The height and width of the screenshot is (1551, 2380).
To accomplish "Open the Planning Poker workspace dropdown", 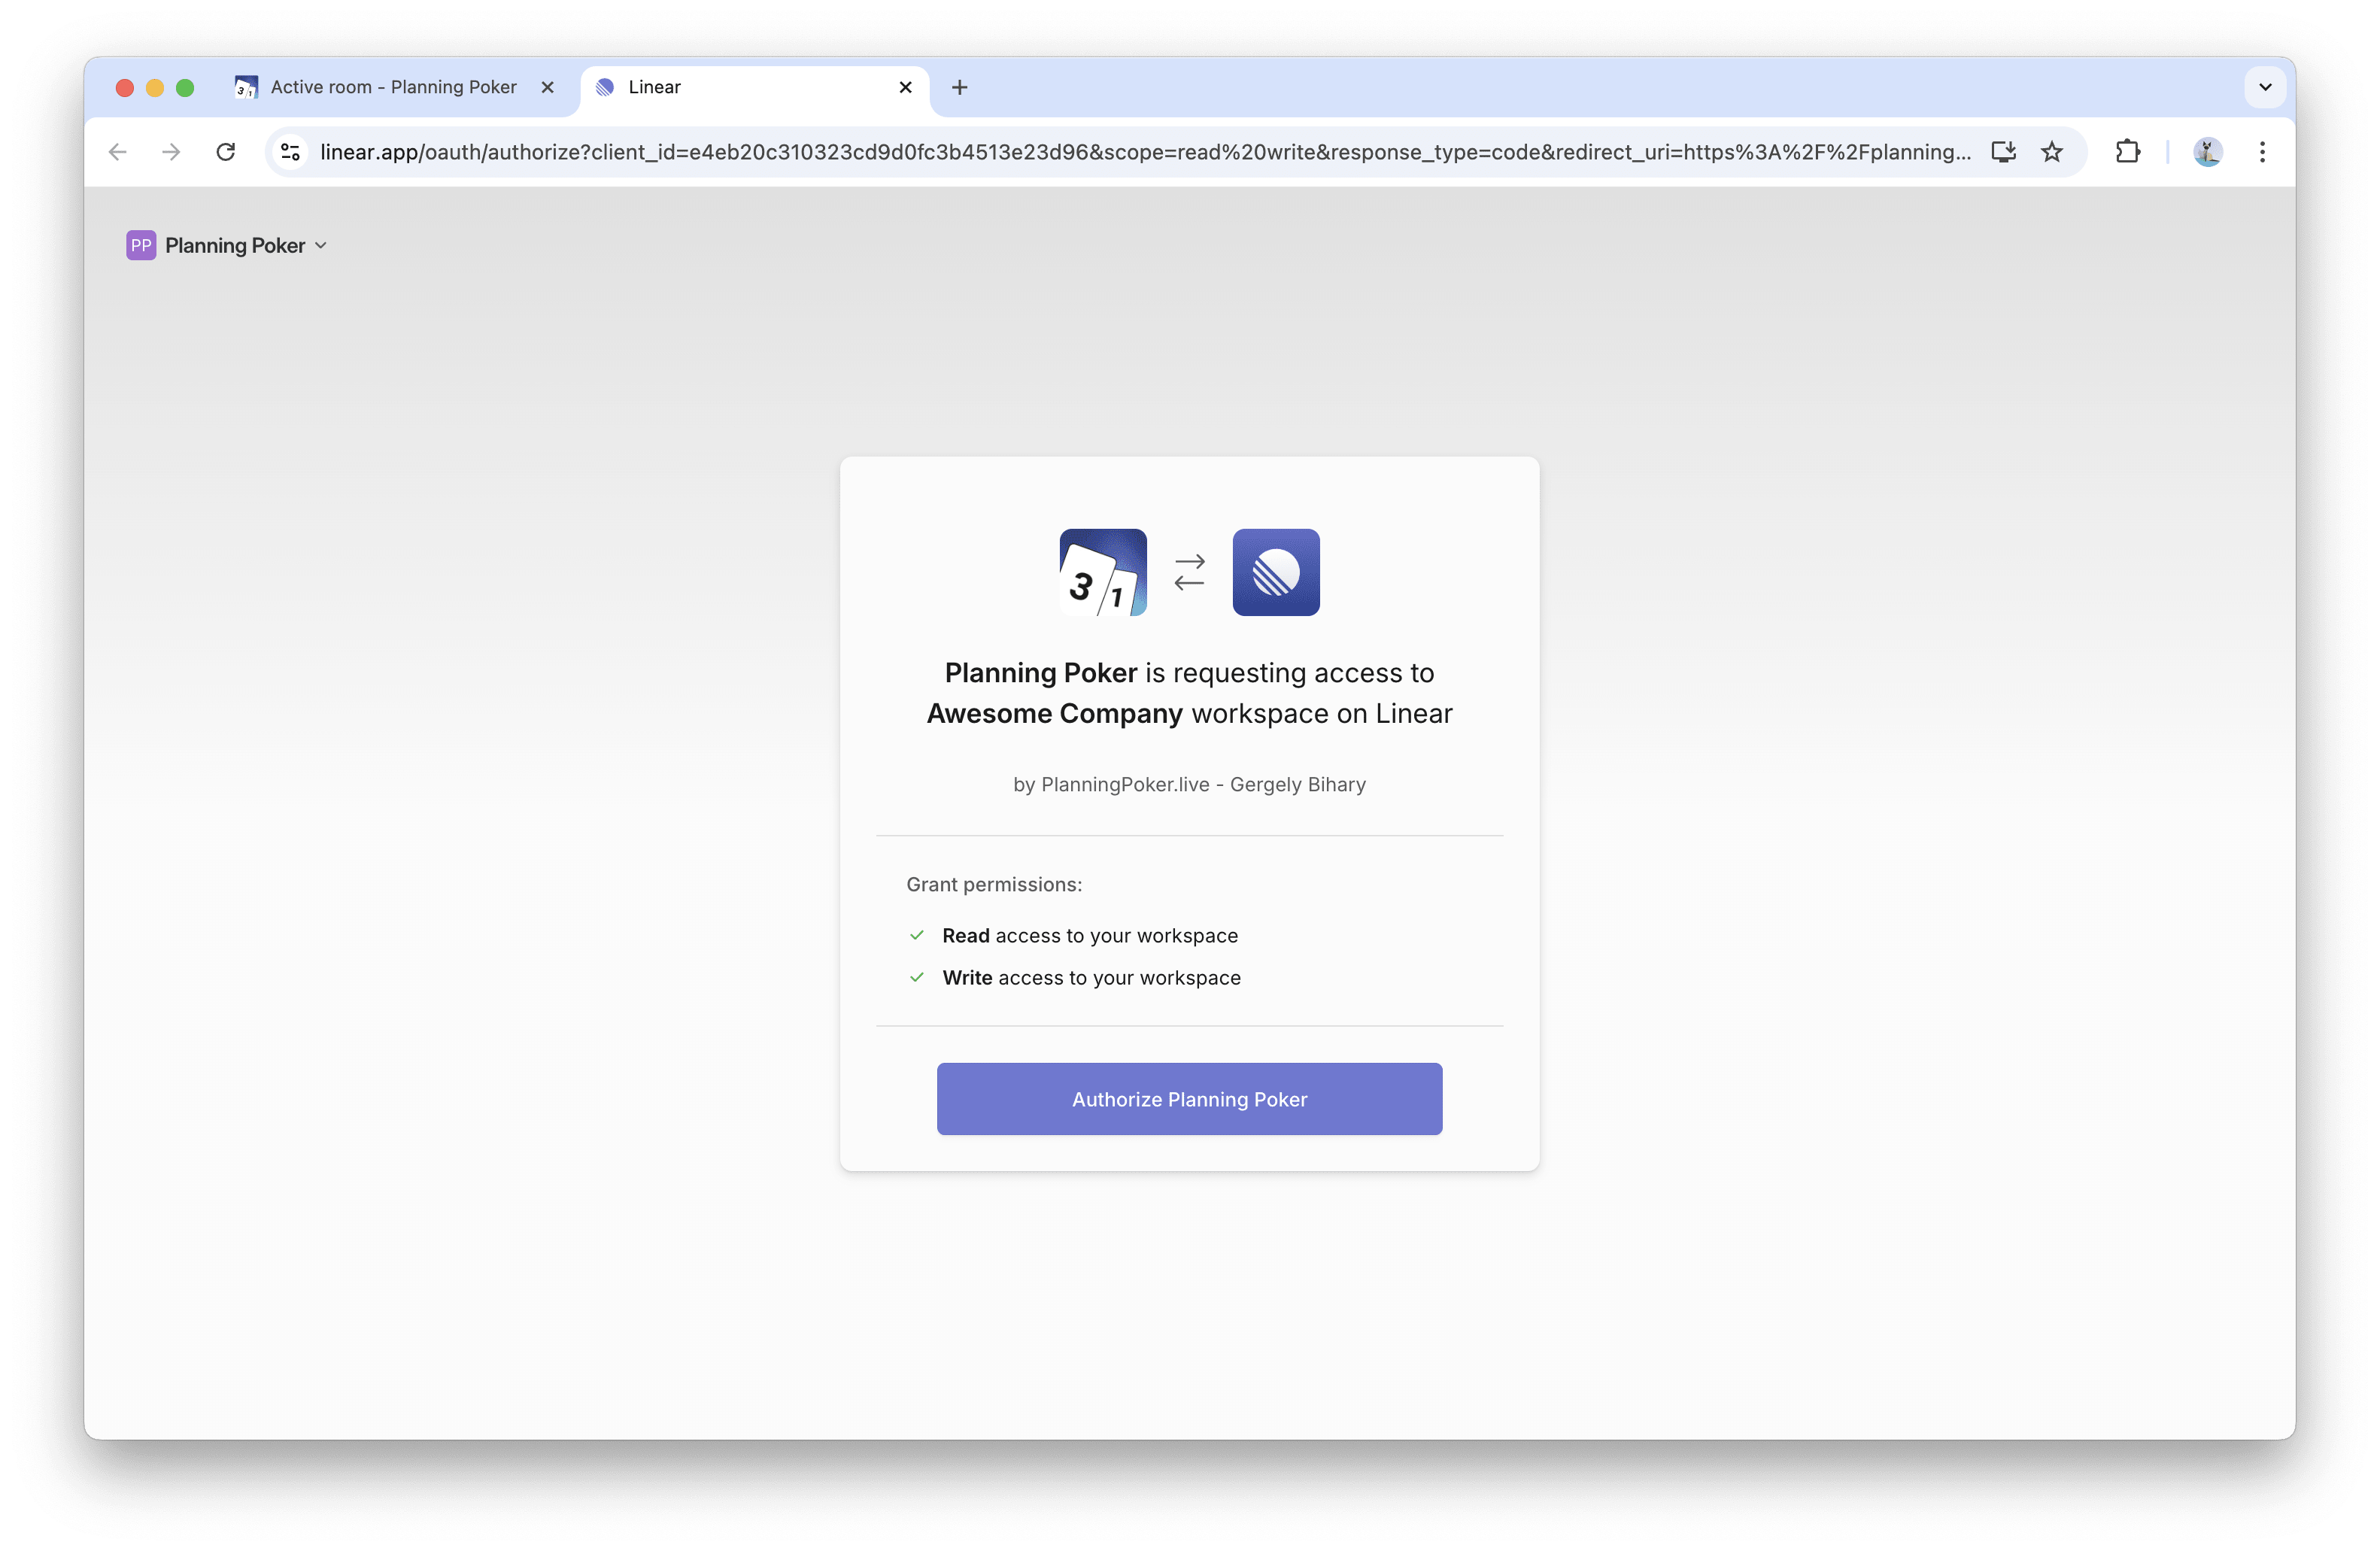I will (227, 245).
